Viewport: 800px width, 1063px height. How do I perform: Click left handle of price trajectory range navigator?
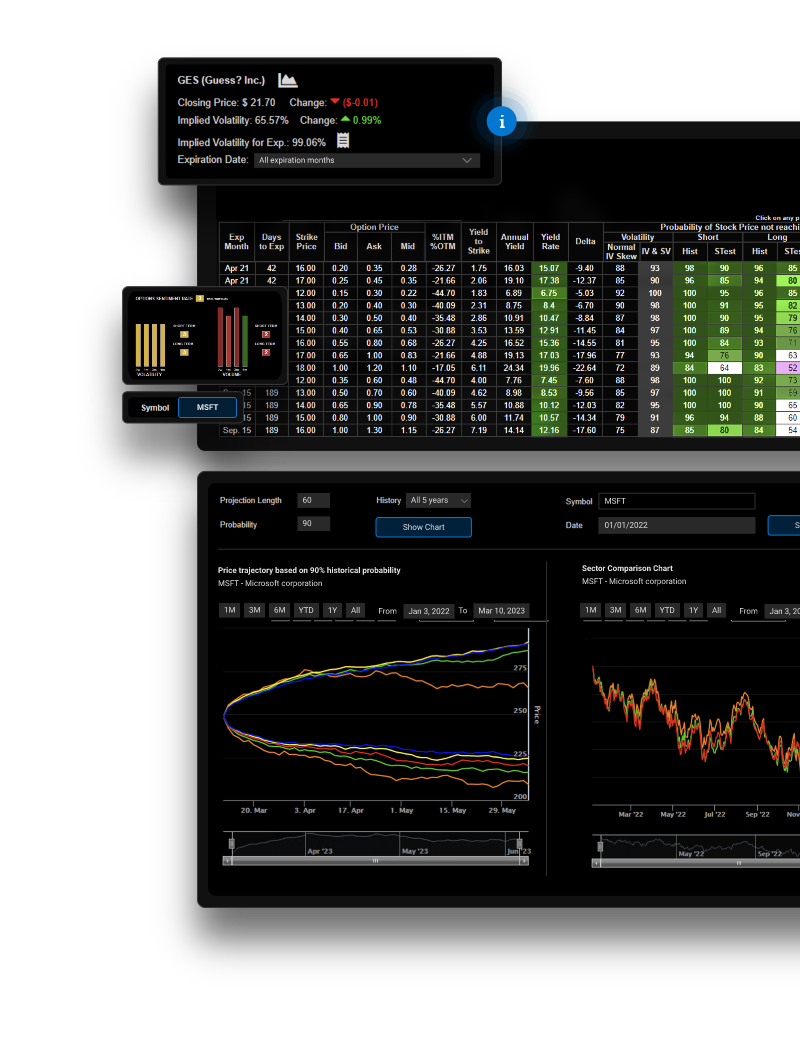[x=231, y=843]
